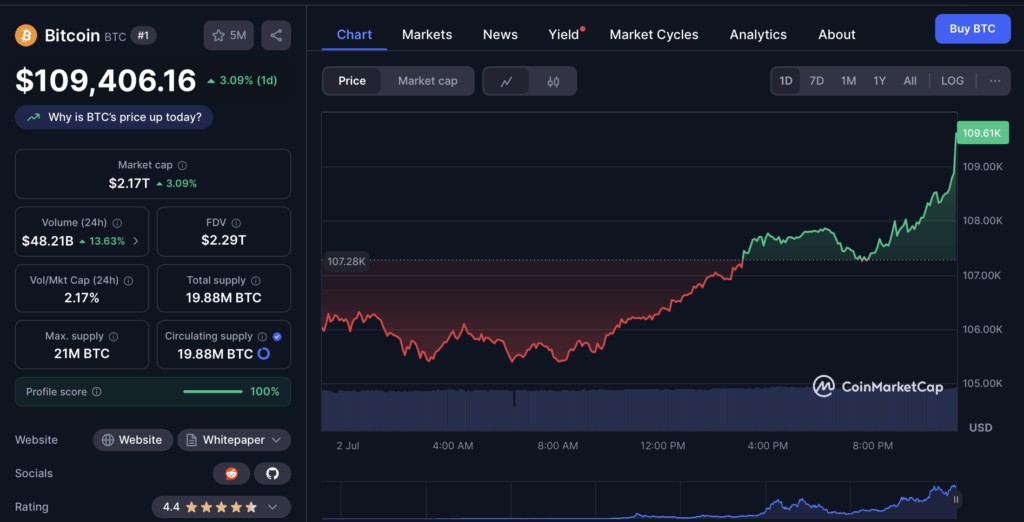
Task: Click the $2.29T FDV value
Action: point(224,240)
